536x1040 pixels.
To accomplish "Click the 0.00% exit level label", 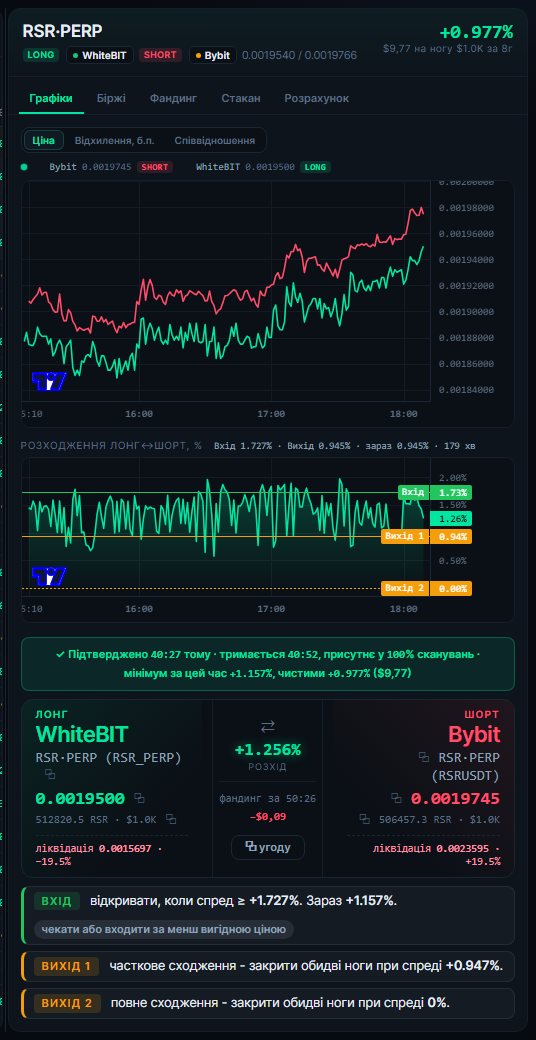I will pos(451,588).
